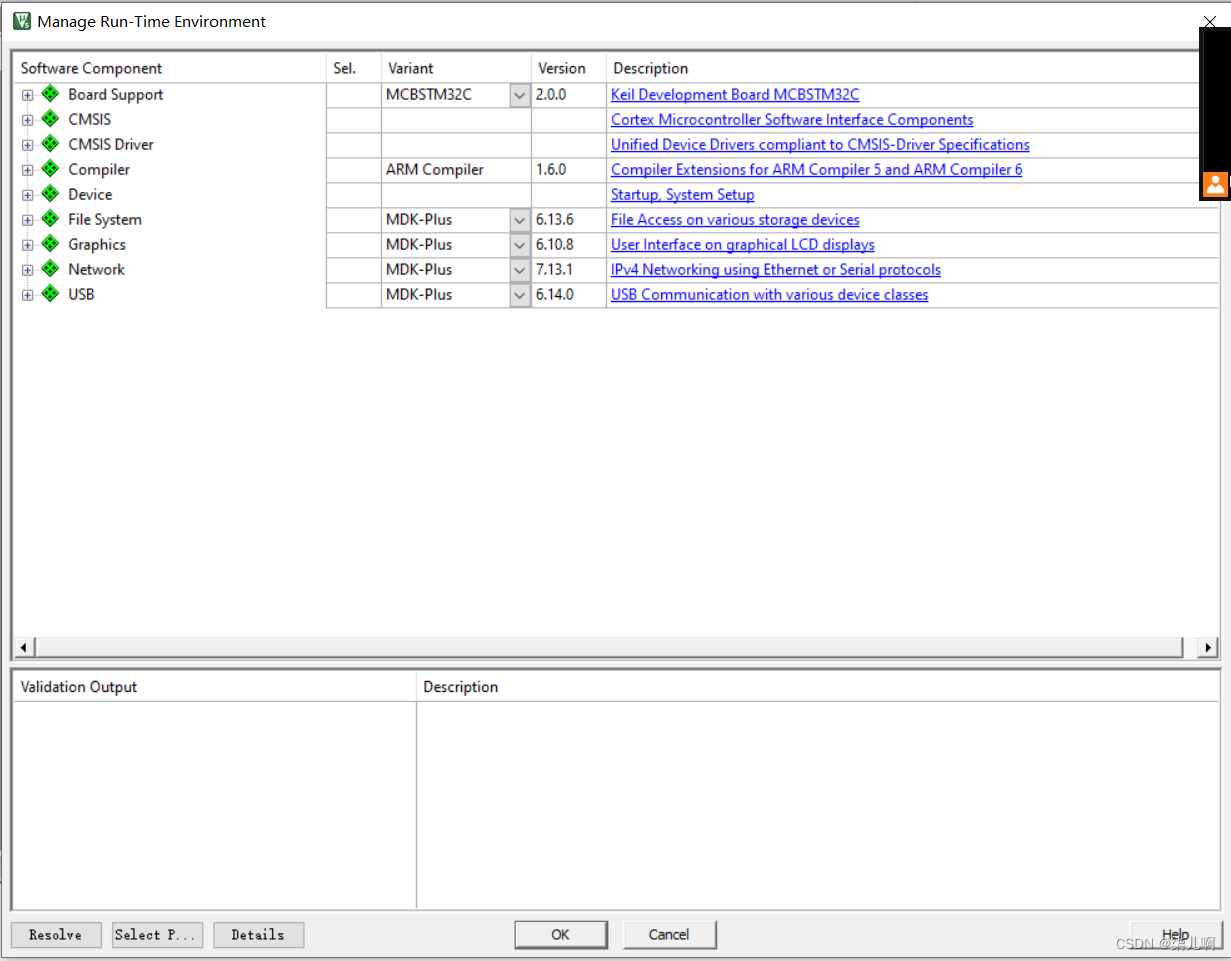Click the Version column header
This screenshot has width=1231, height=961.
569,68
